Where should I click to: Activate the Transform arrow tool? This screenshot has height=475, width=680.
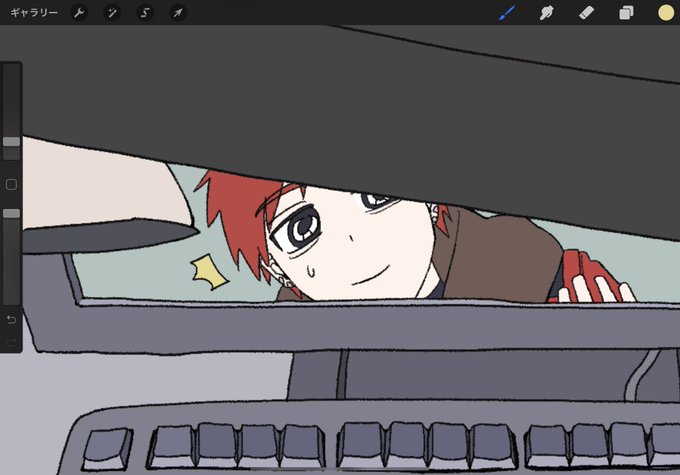(x=178, y=13)
